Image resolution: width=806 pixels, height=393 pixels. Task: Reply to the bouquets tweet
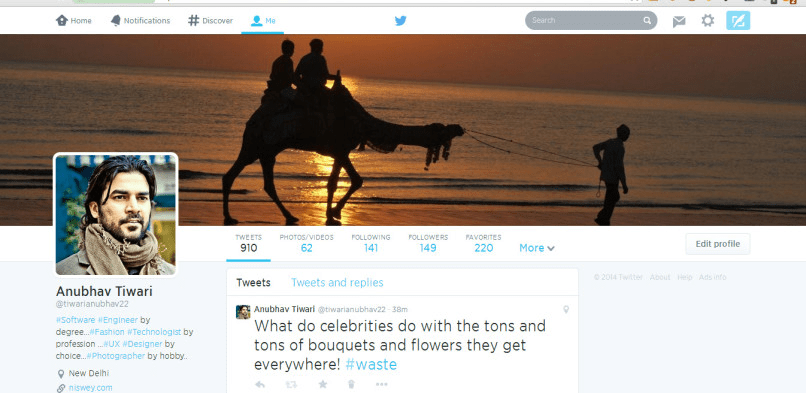tap(260, 384)
